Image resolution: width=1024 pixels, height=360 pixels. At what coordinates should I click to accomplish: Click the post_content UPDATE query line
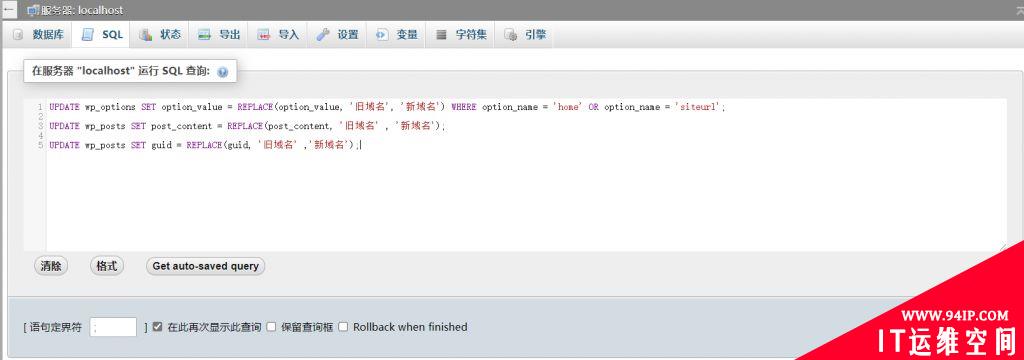coord(247,125)
